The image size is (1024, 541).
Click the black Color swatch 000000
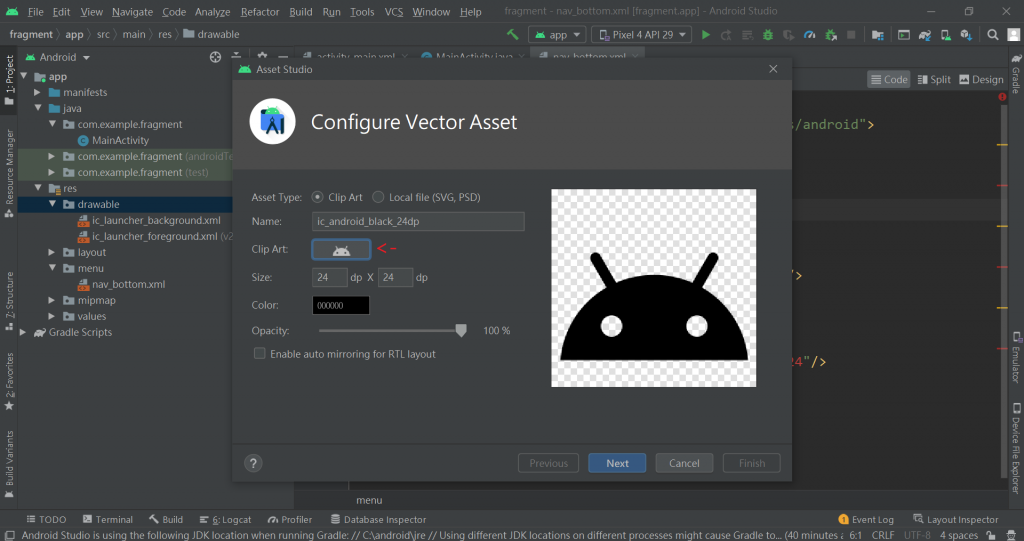click(341, 305)
